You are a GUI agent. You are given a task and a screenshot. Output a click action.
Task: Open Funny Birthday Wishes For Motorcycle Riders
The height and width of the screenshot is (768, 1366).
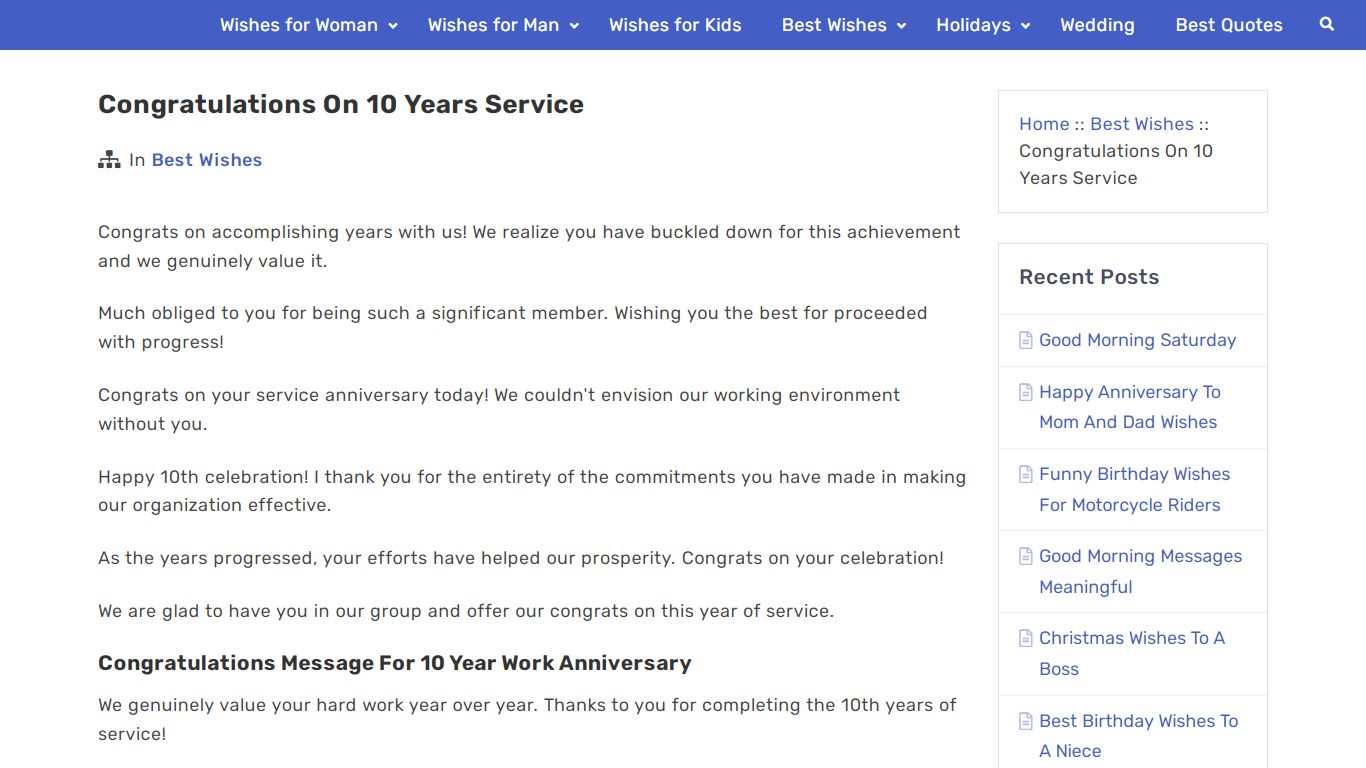[1134, 489]
